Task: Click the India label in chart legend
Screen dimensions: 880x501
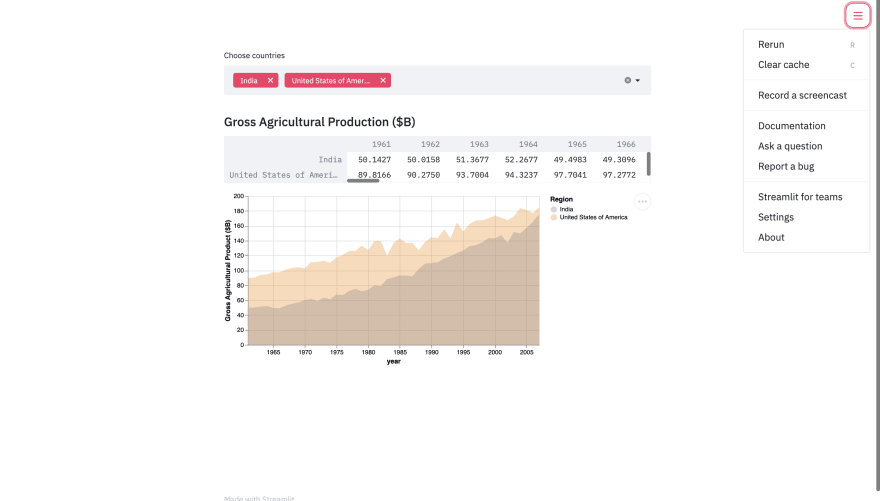Action: coord(566,209)
